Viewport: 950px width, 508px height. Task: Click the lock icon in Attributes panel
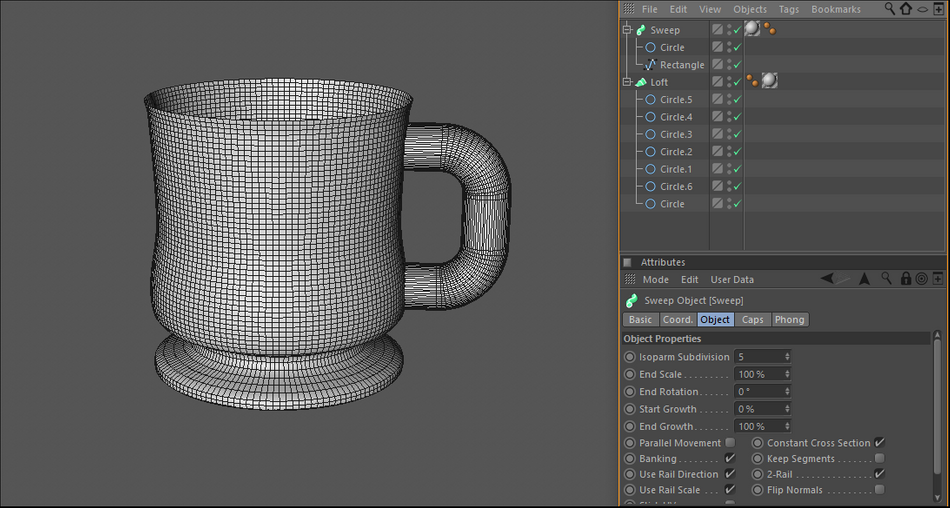coord(906,279)
